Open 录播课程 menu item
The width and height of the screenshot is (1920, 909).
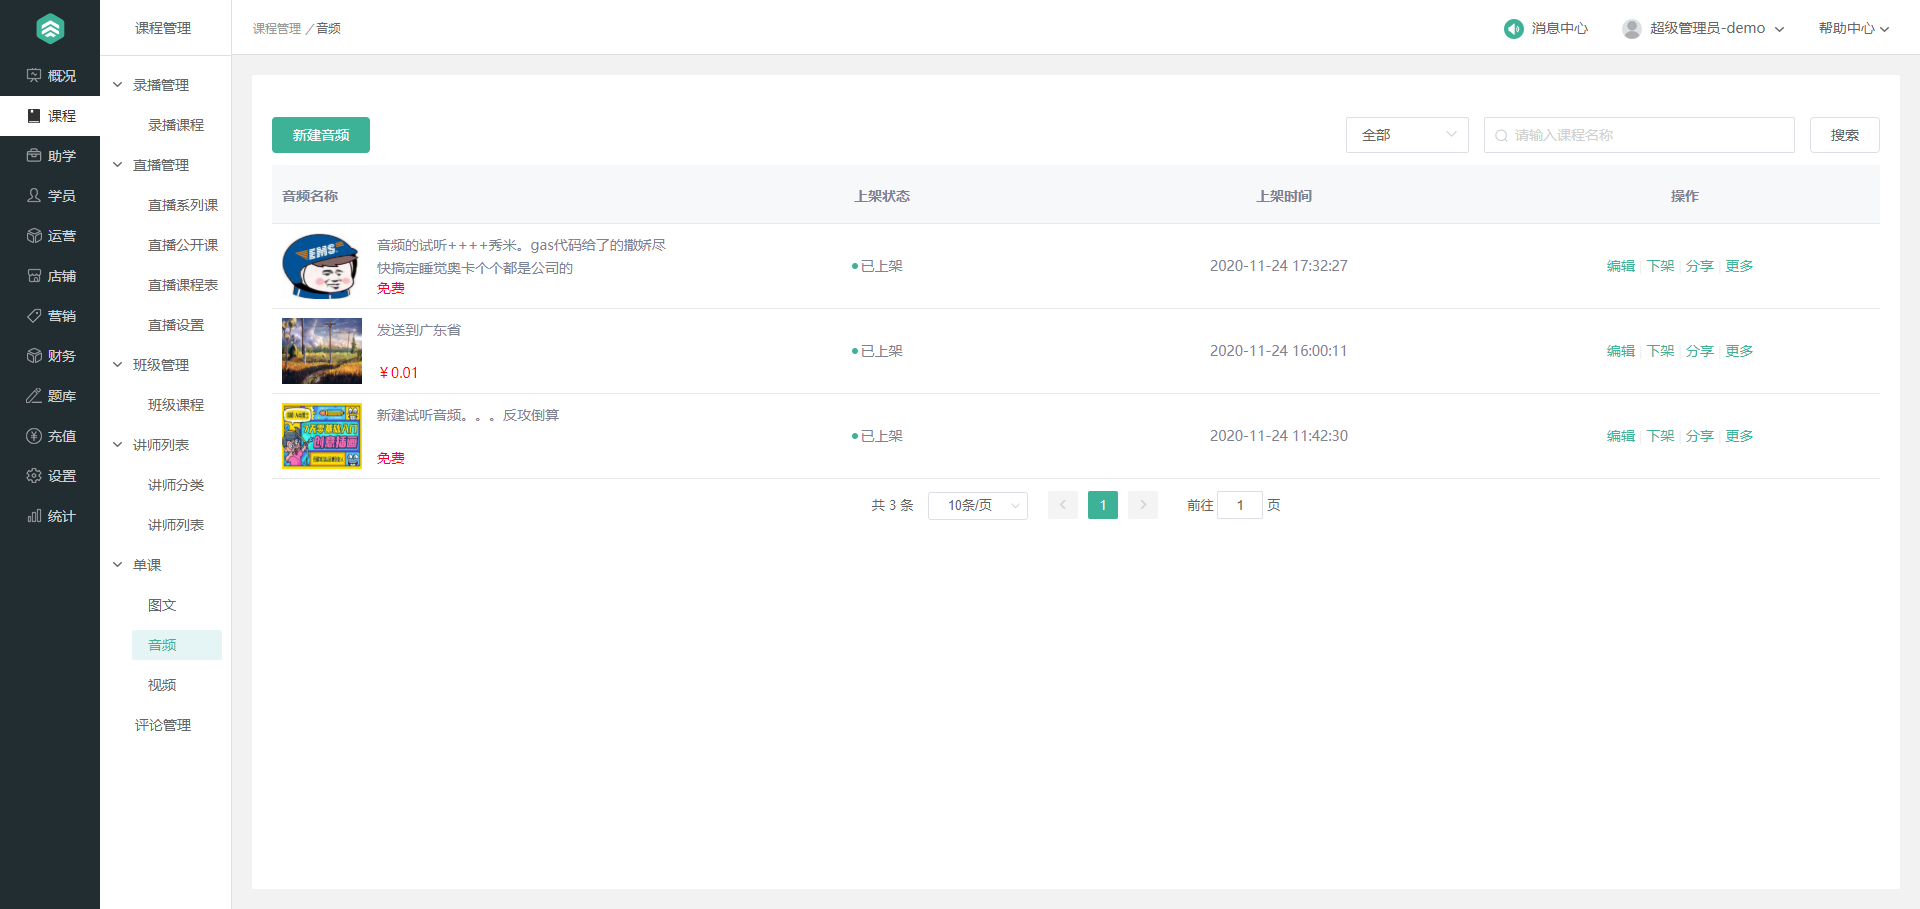click(x=176, y=125)
